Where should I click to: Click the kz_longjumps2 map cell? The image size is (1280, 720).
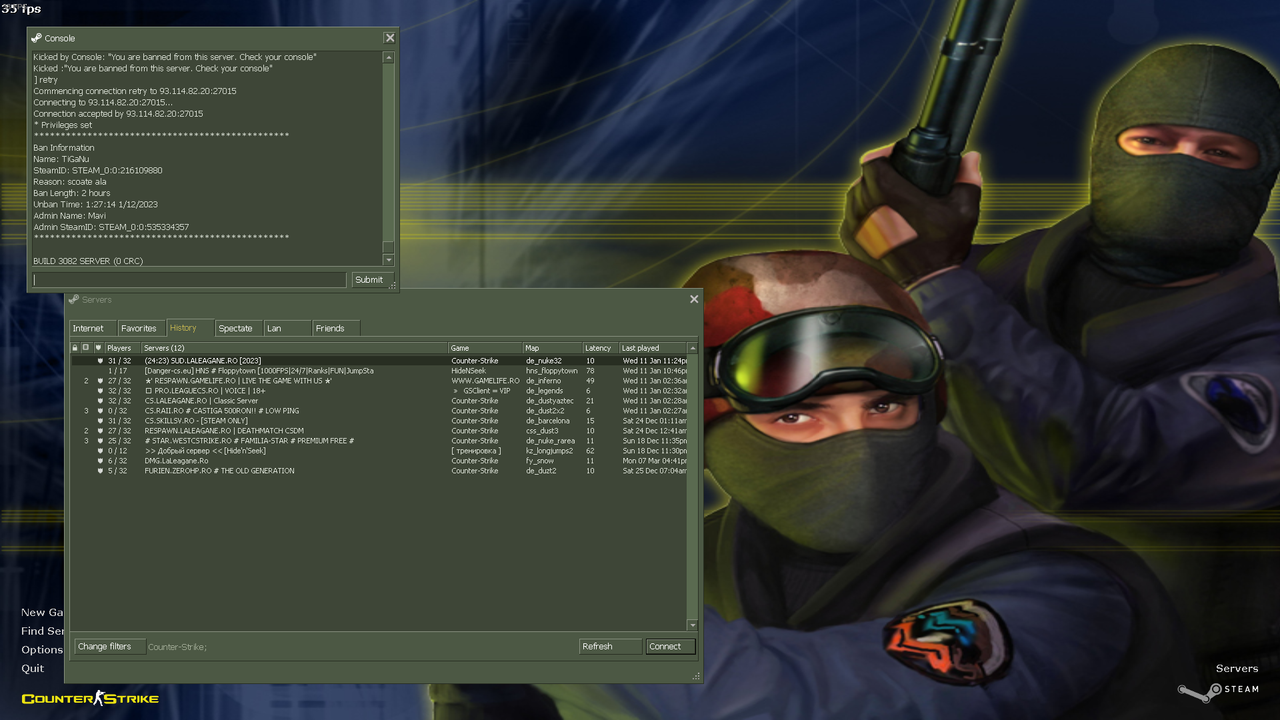point(549,450)
